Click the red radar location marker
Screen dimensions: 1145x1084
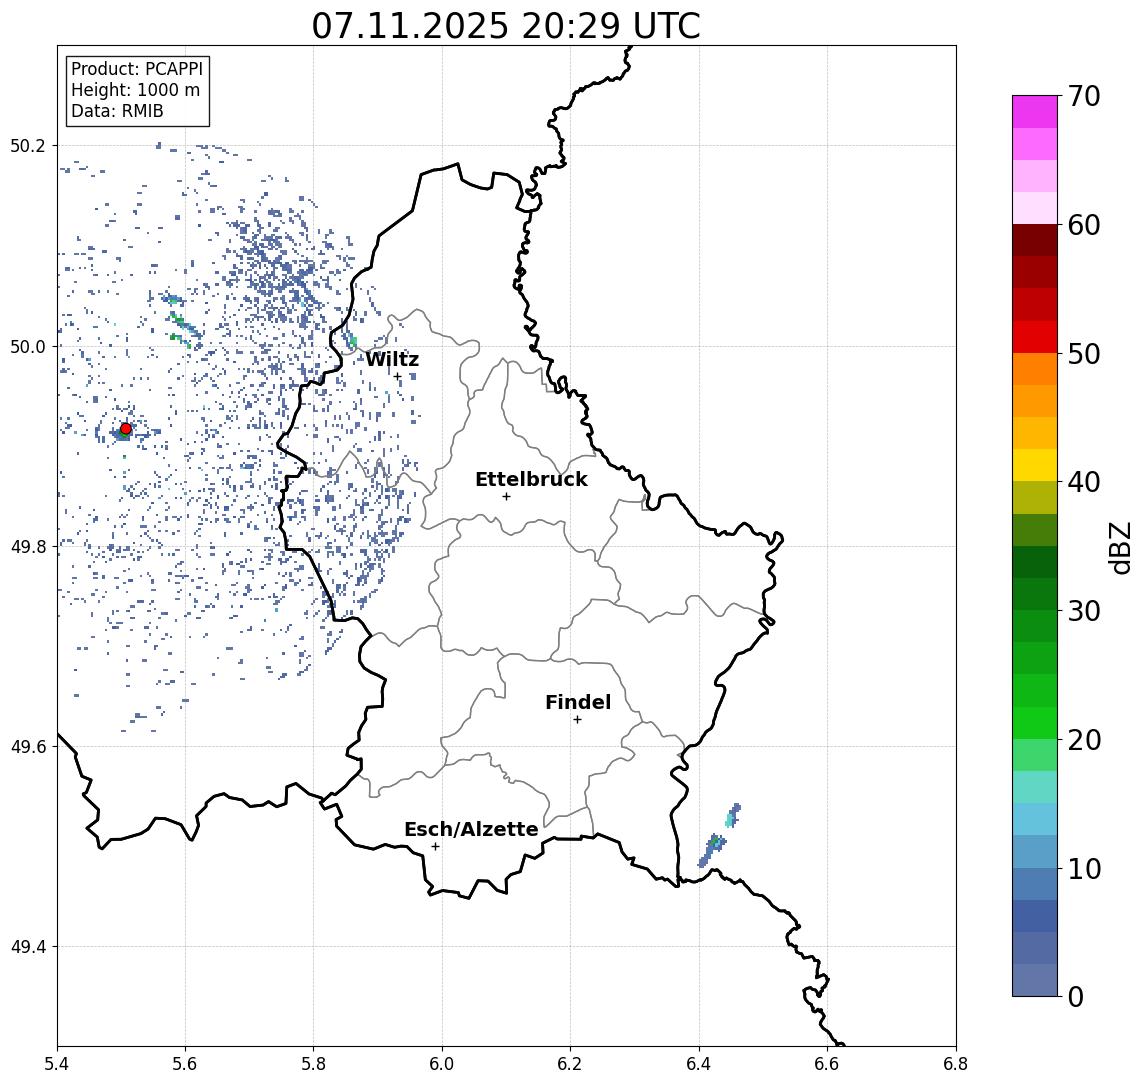click(x=126, y=429)
